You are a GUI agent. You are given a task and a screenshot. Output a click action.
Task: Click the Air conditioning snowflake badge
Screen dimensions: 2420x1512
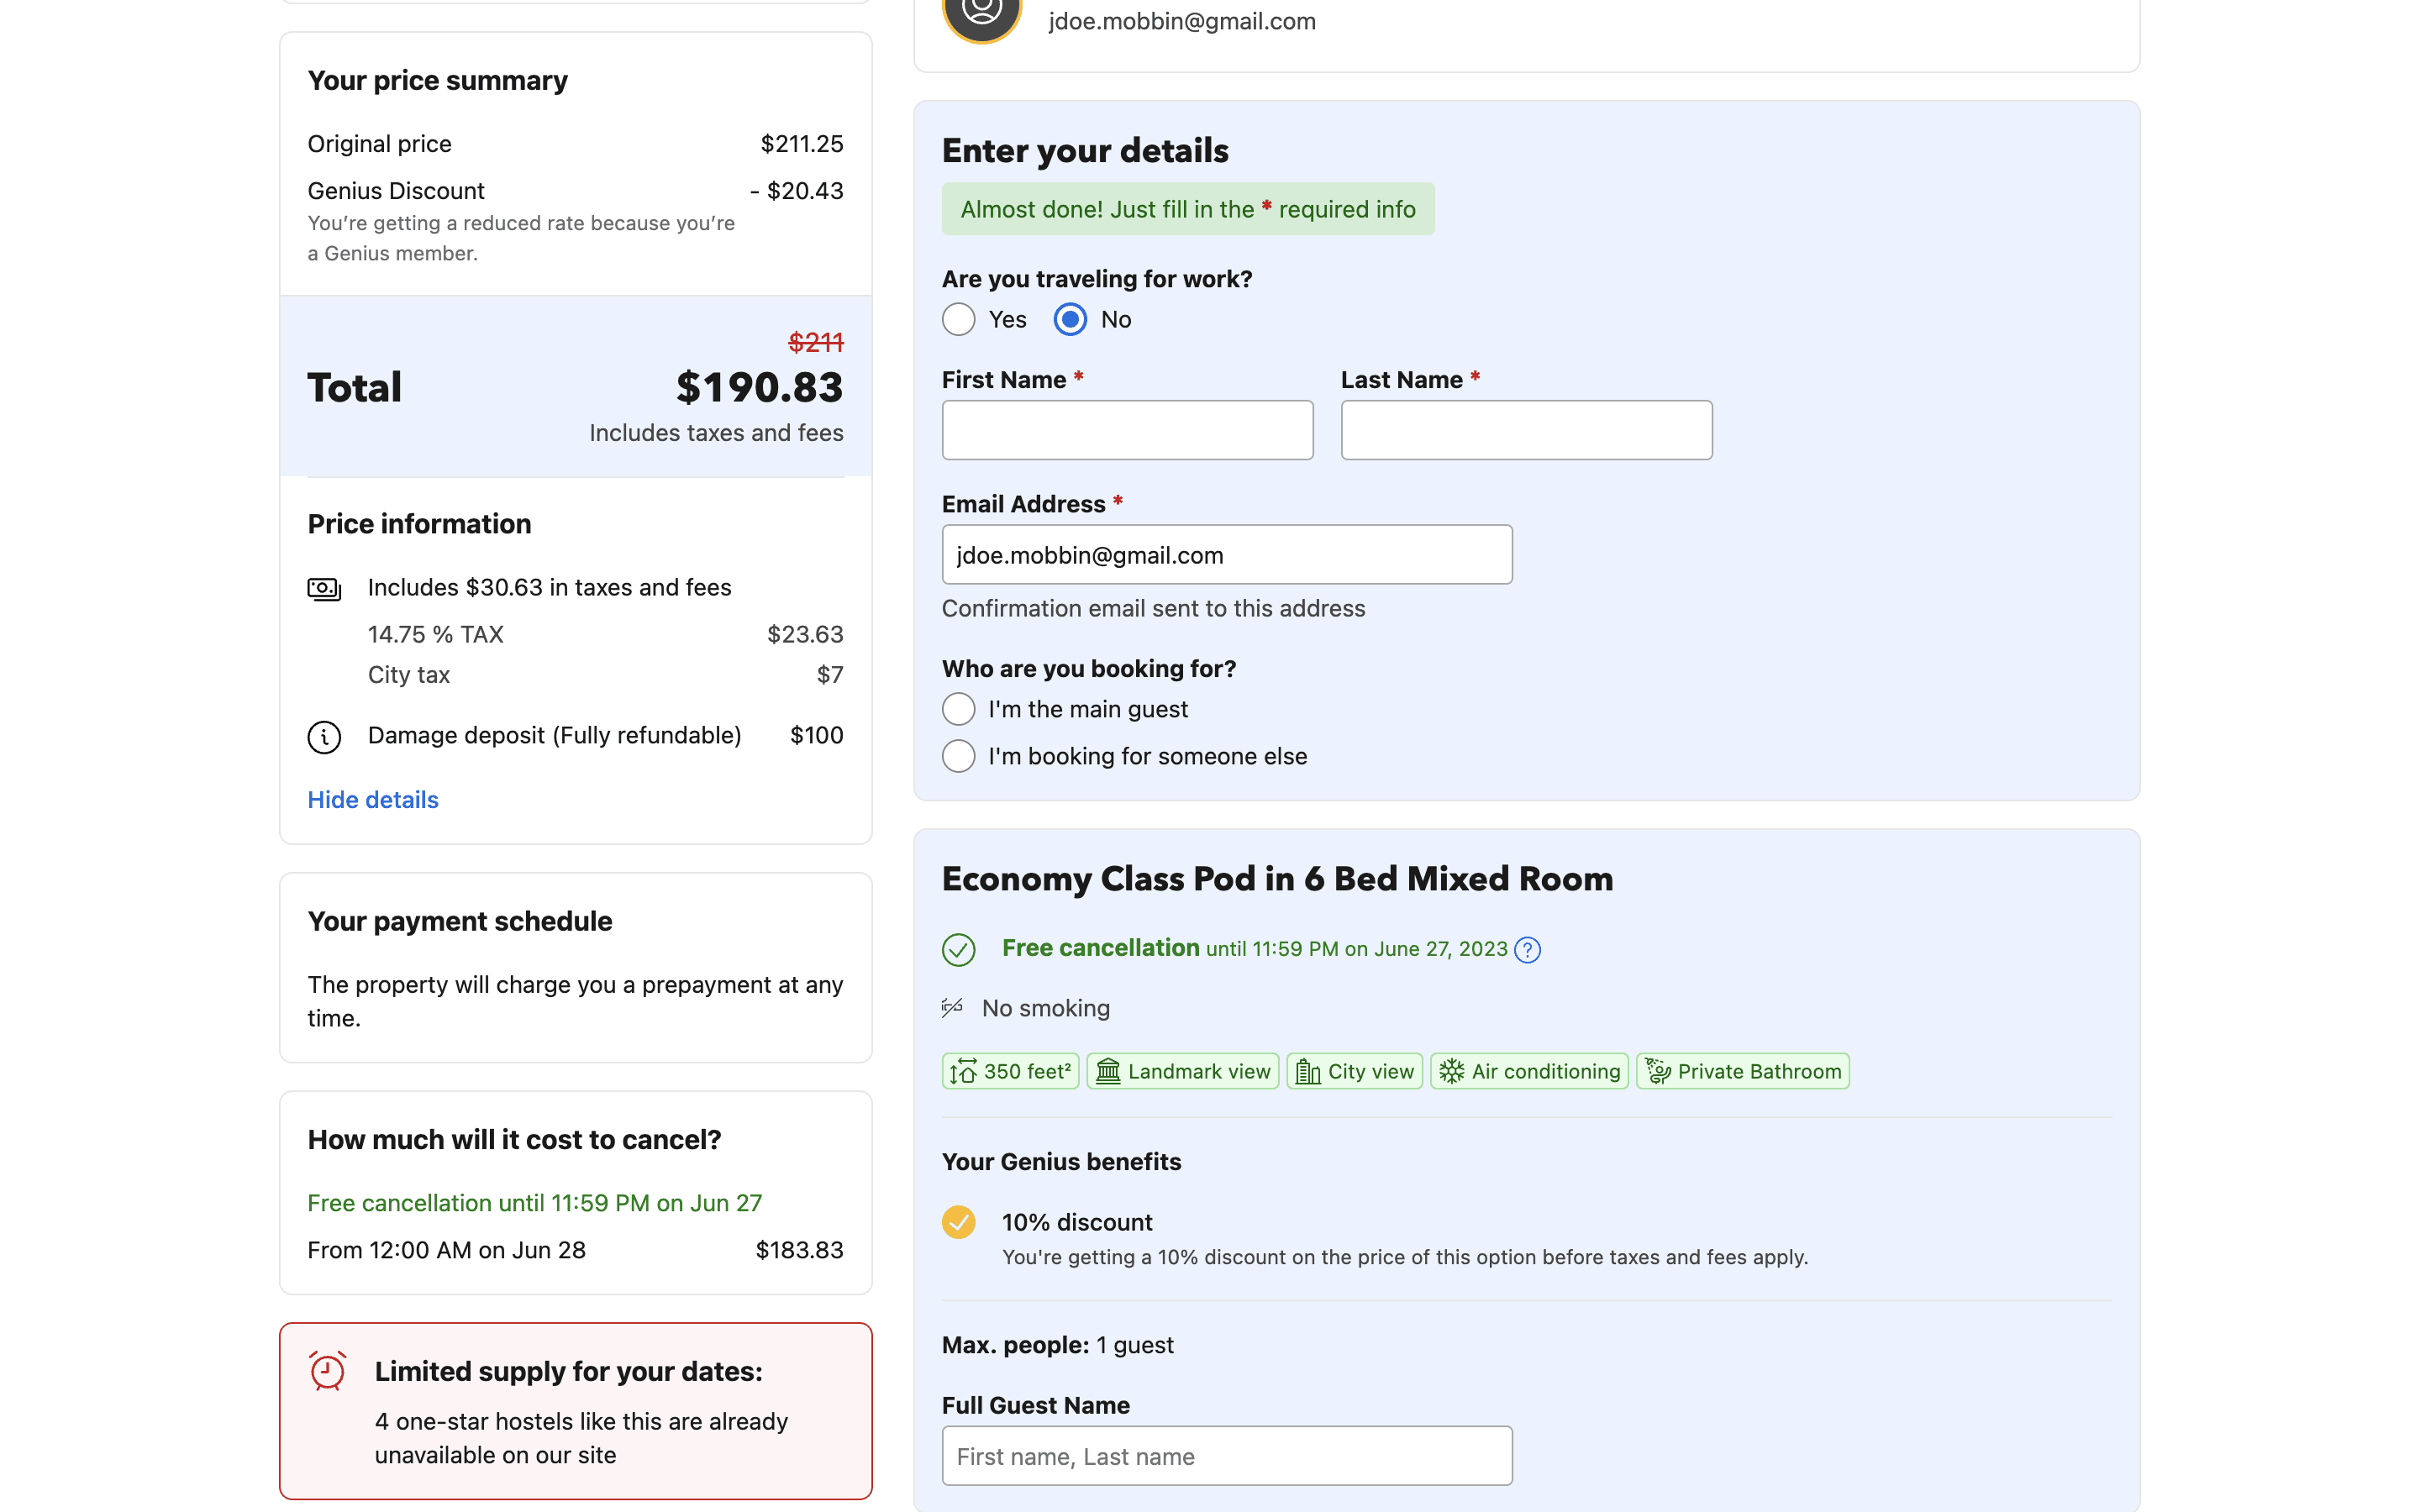(x=1529, y=1071)
